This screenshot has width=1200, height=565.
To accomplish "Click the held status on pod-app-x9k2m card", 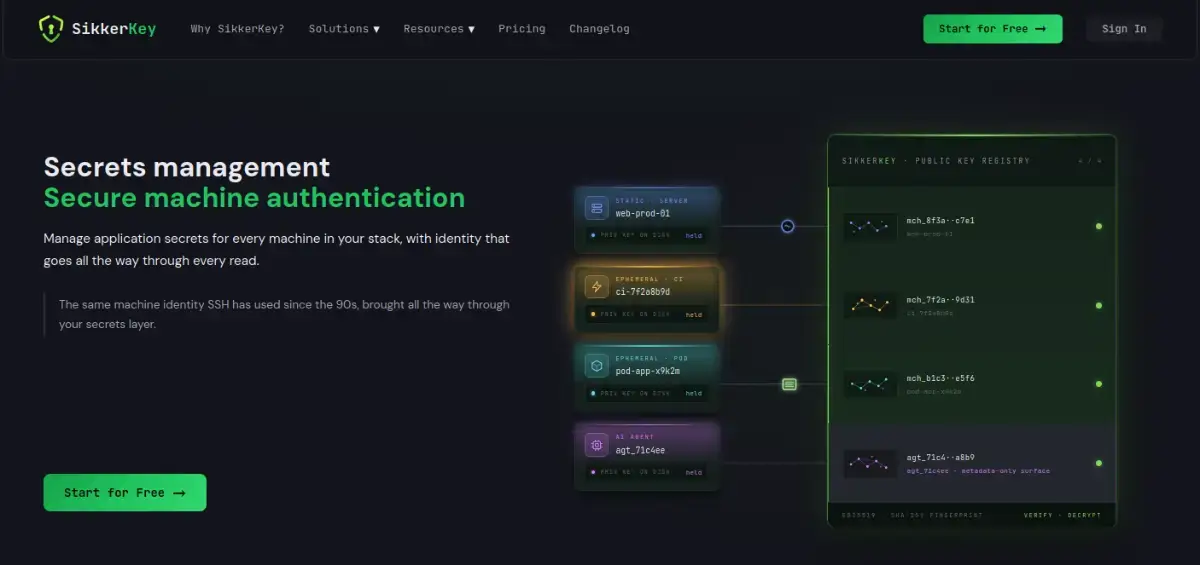I will [x=693, y=393].
